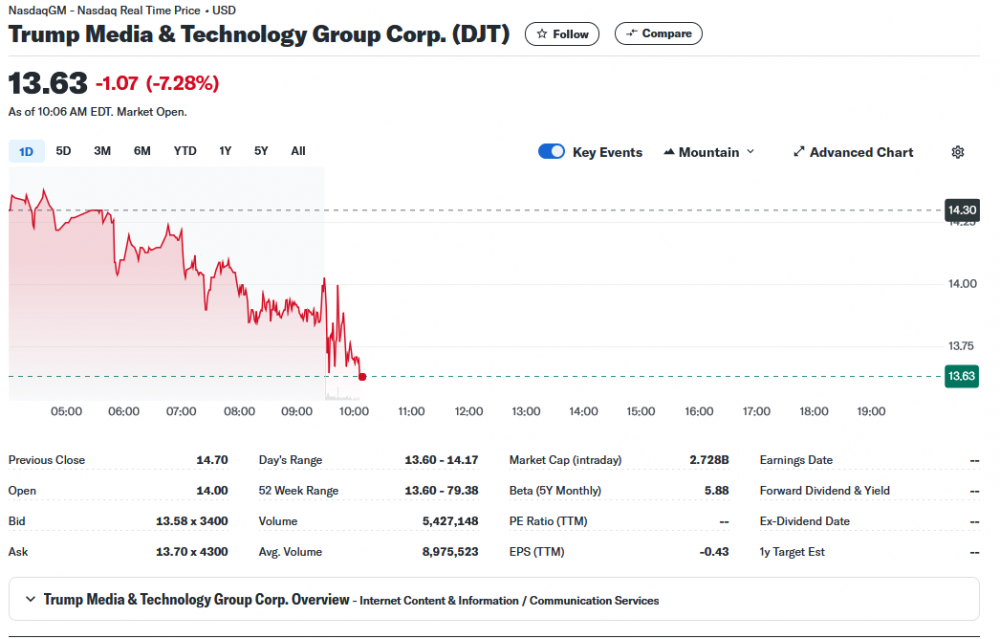The height and width of the screenshot is (639, 1000).
Task: Toggle the Key Events switch
Action: [551, 152]
